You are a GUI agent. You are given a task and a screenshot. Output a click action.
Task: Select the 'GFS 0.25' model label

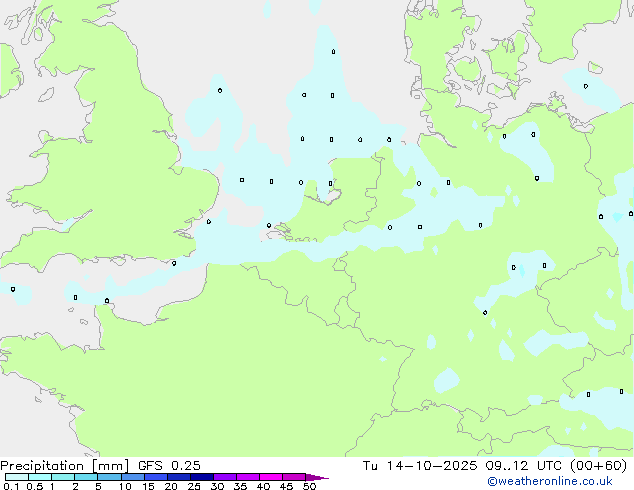coord(169,466)
